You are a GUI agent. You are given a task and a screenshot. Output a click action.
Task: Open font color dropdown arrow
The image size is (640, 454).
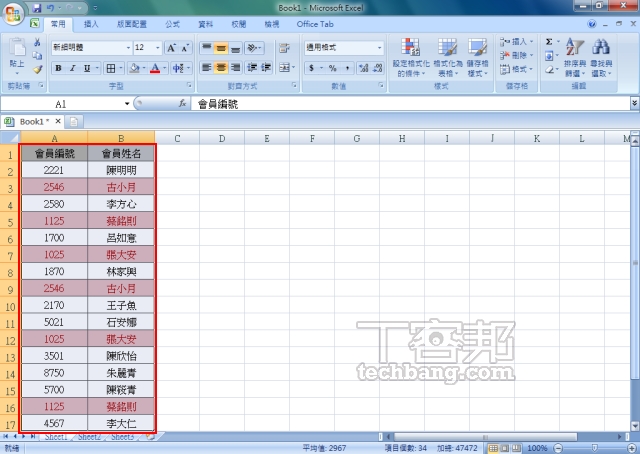(164, 68)
